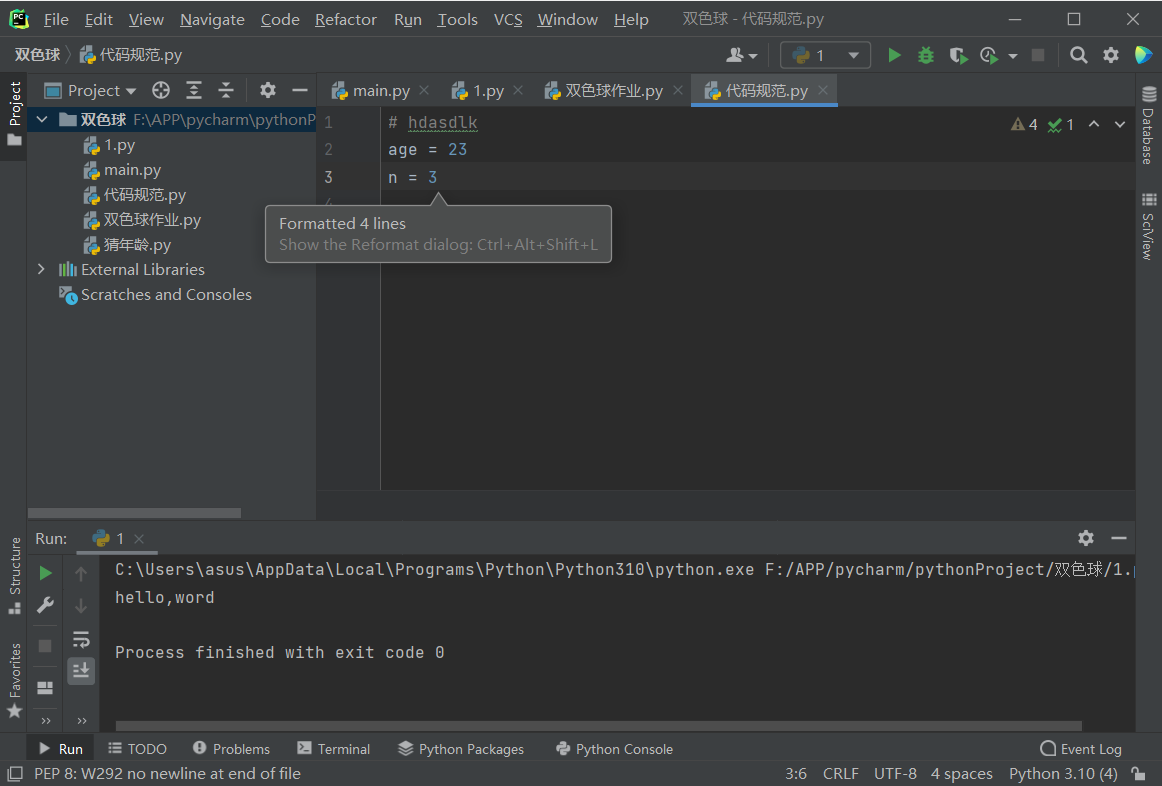Toggle the Favorites side tab
Viewport: 1162px width, 786px height.
point(14,680)
